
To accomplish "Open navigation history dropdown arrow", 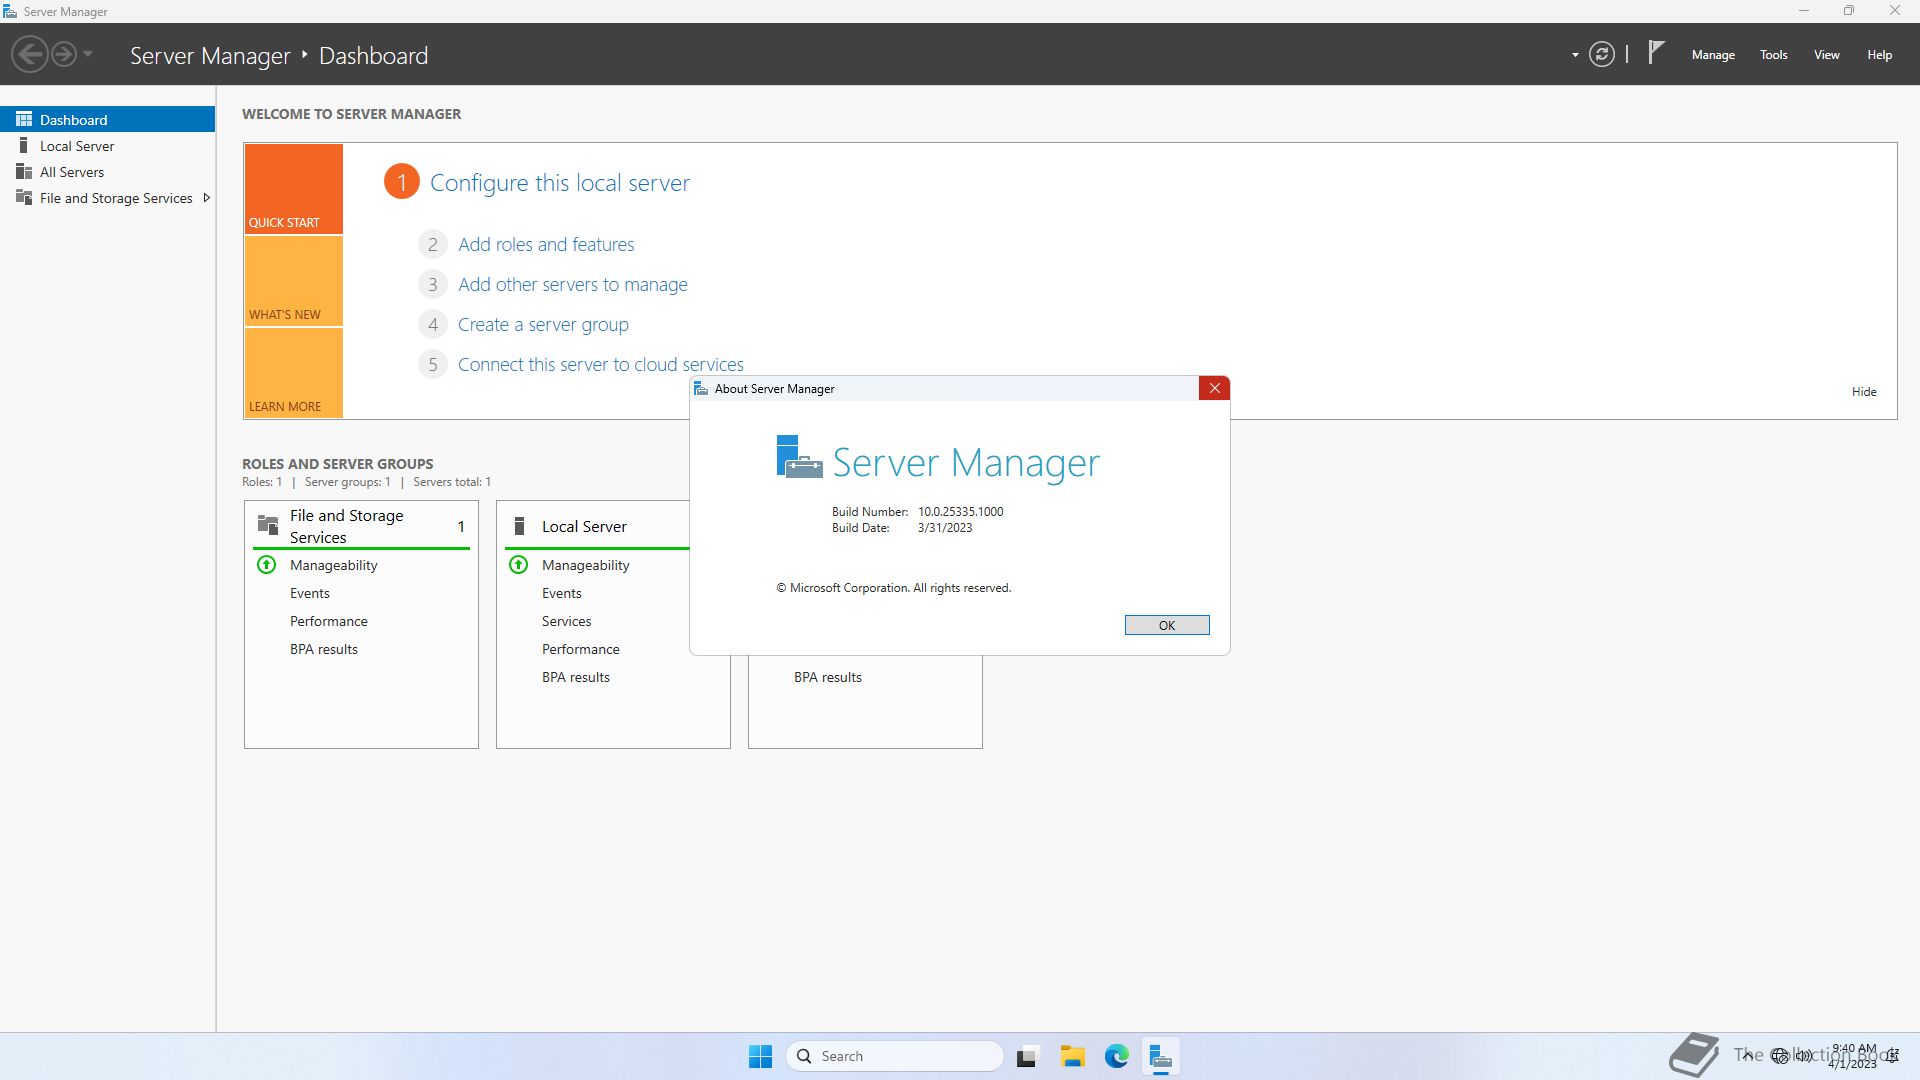I will click(x=88, y=54).
